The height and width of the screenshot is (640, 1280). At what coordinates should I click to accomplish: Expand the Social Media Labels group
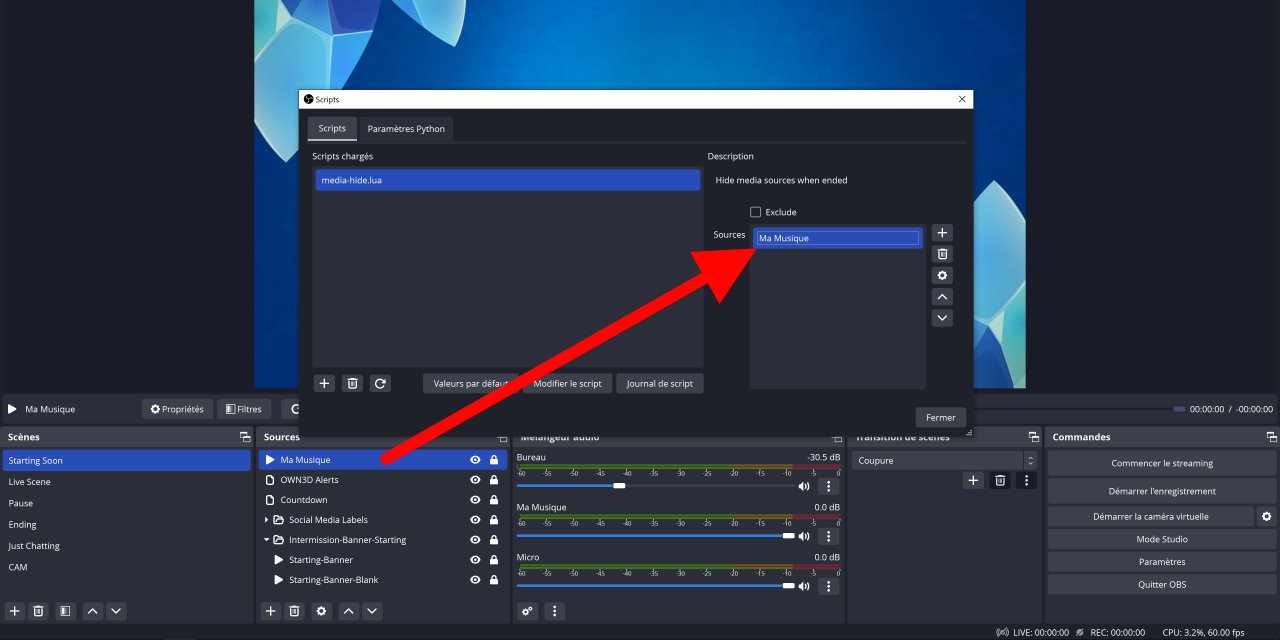(265, 520)
